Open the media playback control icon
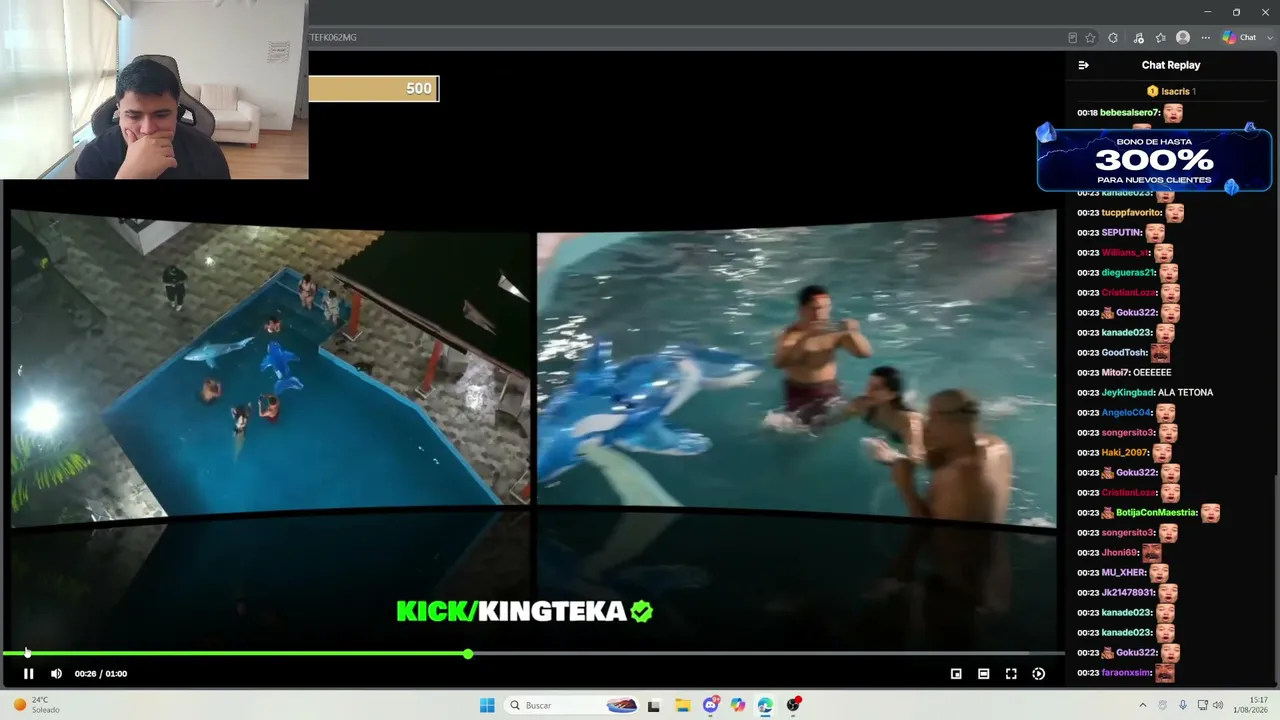This screenshot has width=1280, height=720. (1138, 38)
